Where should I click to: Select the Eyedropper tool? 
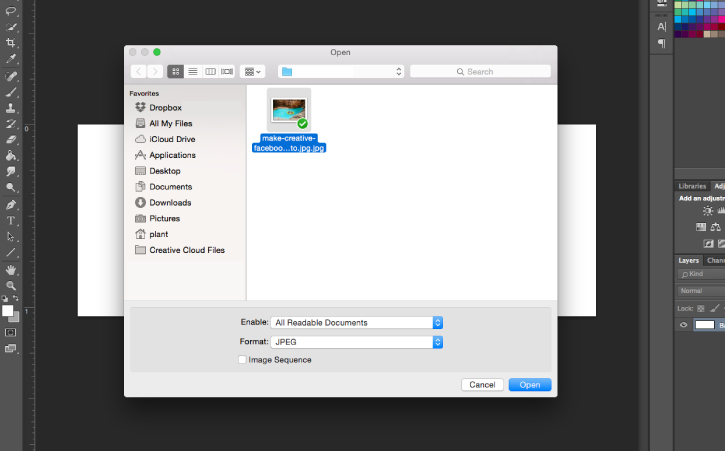pos(10,59)
